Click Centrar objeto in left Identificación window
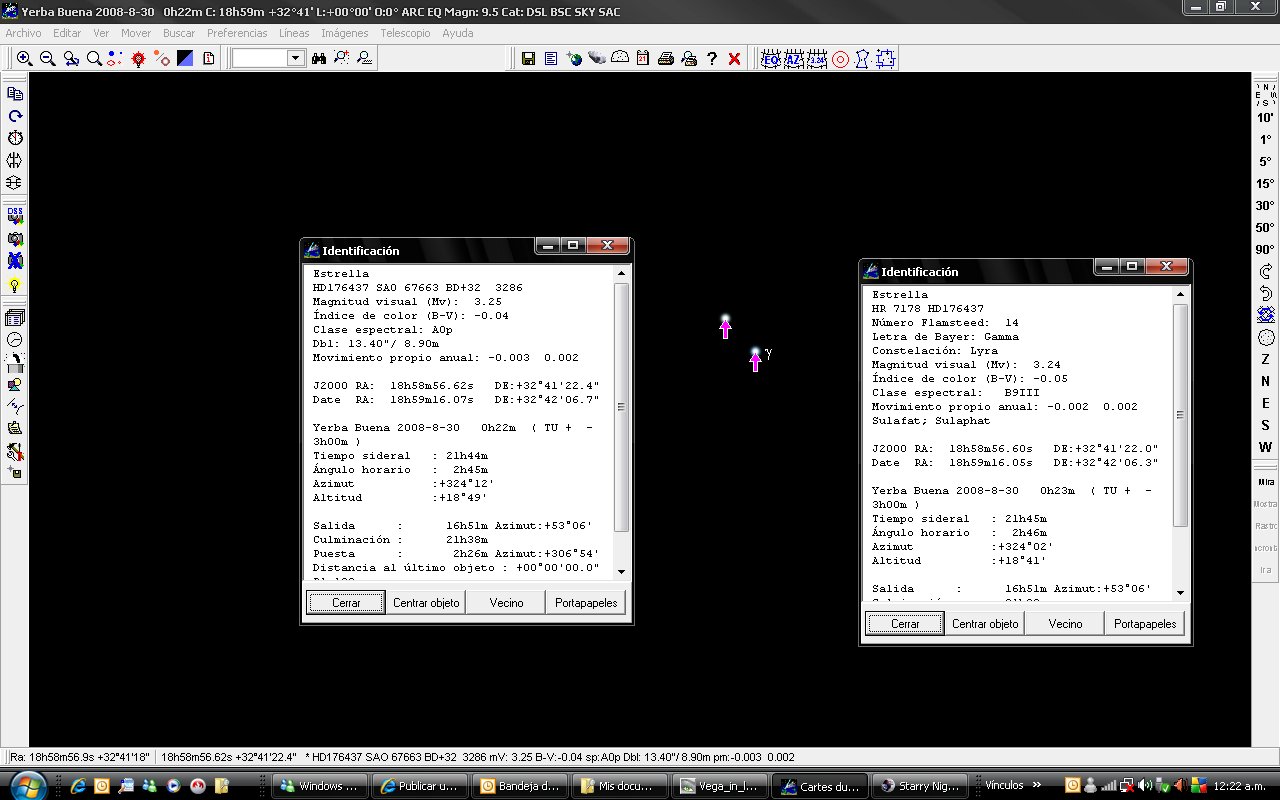This screenshot has height=800, width=1280. point(426,603)
